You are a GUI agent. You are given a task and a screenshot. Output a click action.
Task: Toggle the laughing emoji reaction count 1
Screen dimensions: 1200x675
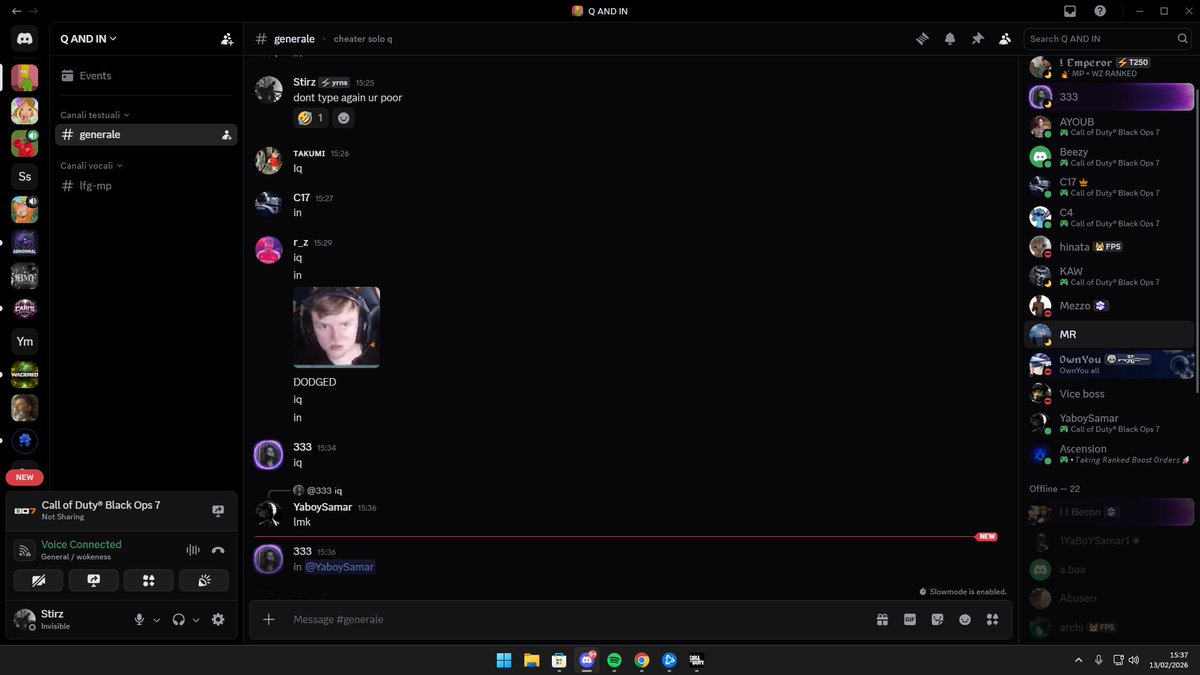pyautogui.click(x=311, y=118)
